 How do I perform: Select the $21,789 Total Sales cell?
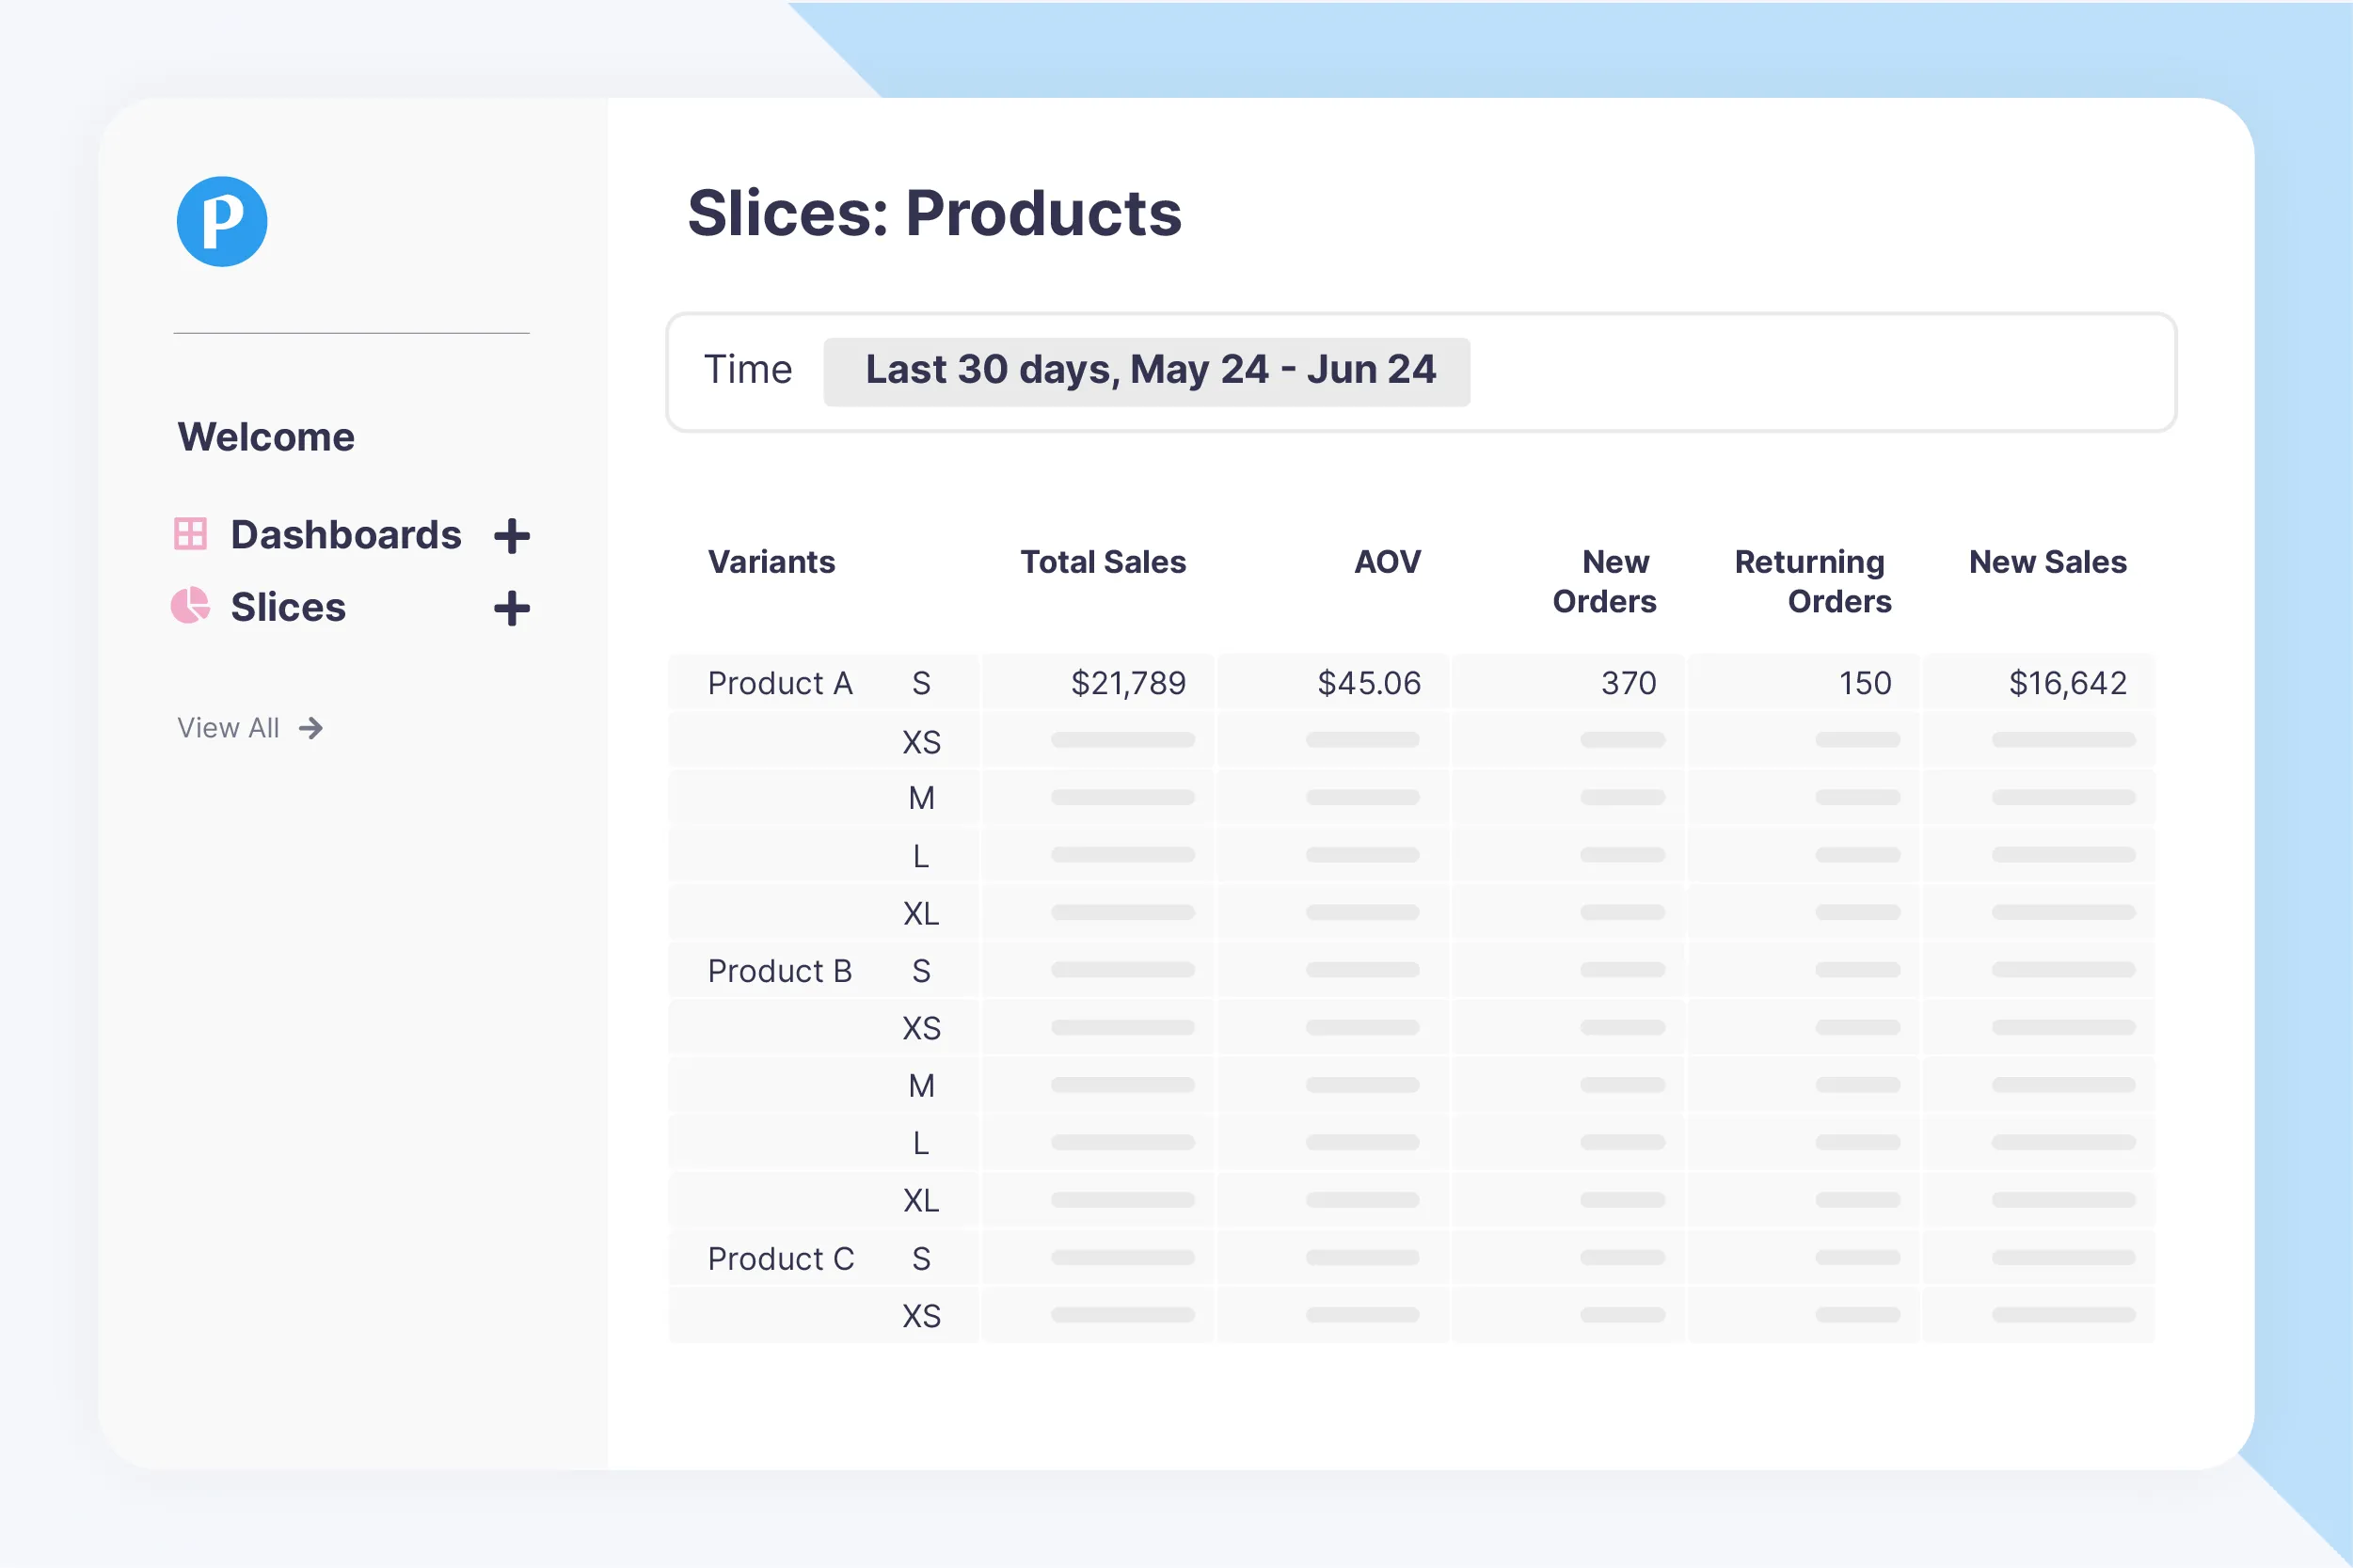click(1099, 683)
